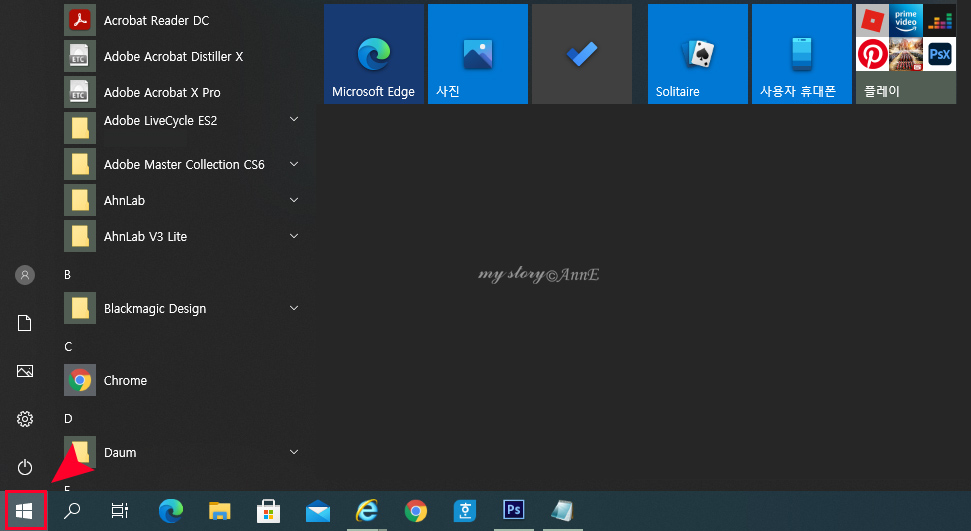Open Task View from the taskbar
The image size is (971, 531).
click(x=120, y=511)
